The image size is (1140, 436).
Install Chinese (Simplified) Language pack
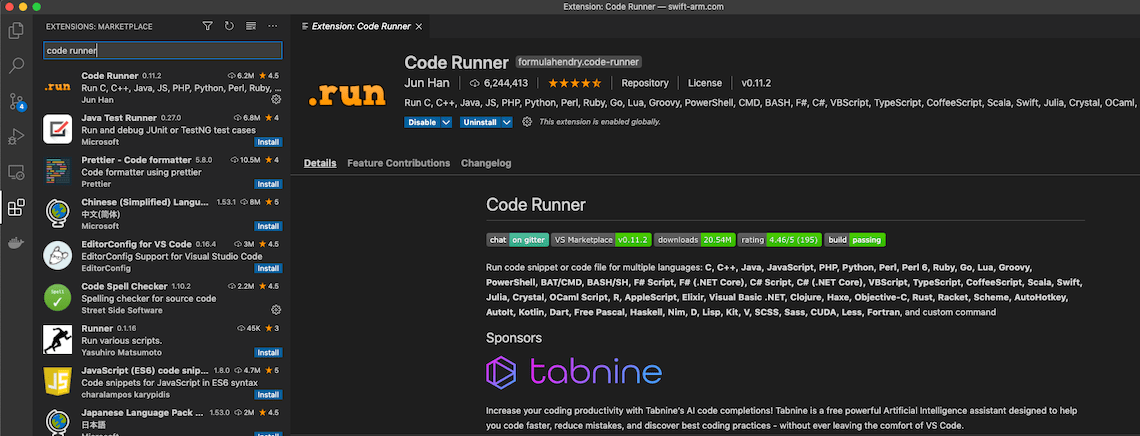(268, 226)
